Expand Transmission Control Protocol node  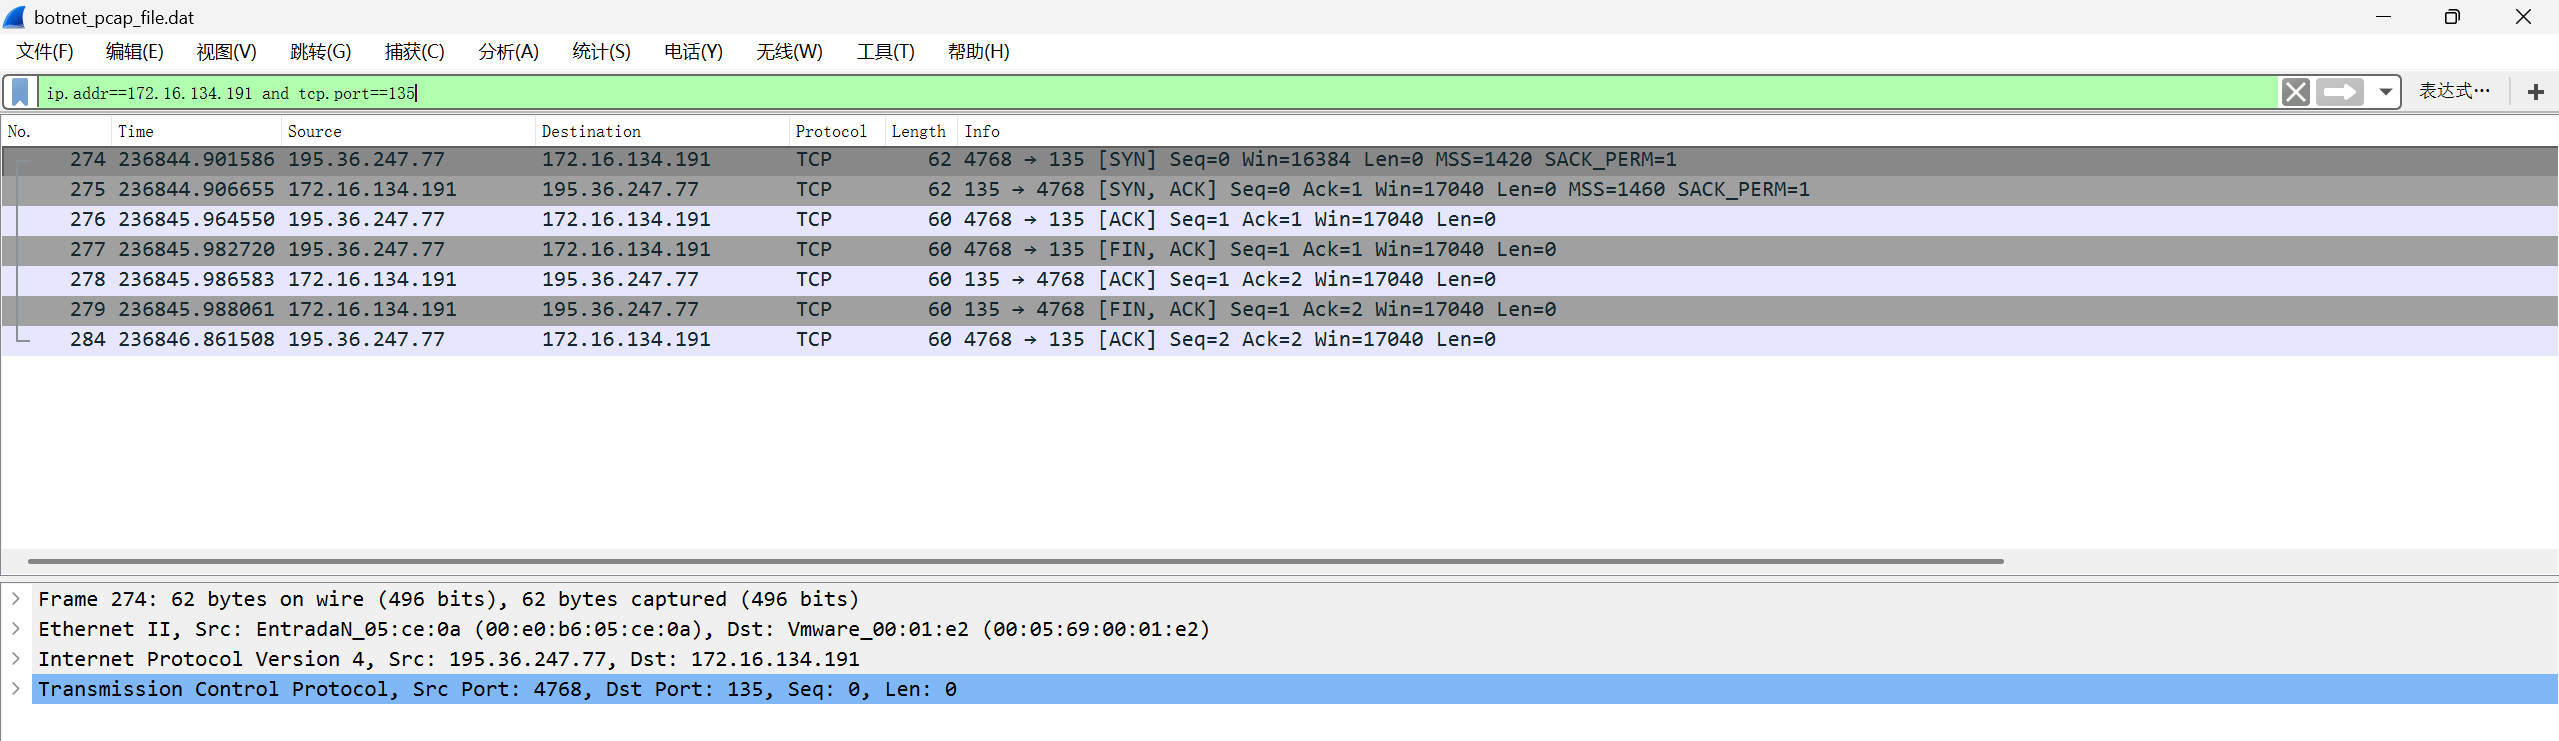point(16,689)
